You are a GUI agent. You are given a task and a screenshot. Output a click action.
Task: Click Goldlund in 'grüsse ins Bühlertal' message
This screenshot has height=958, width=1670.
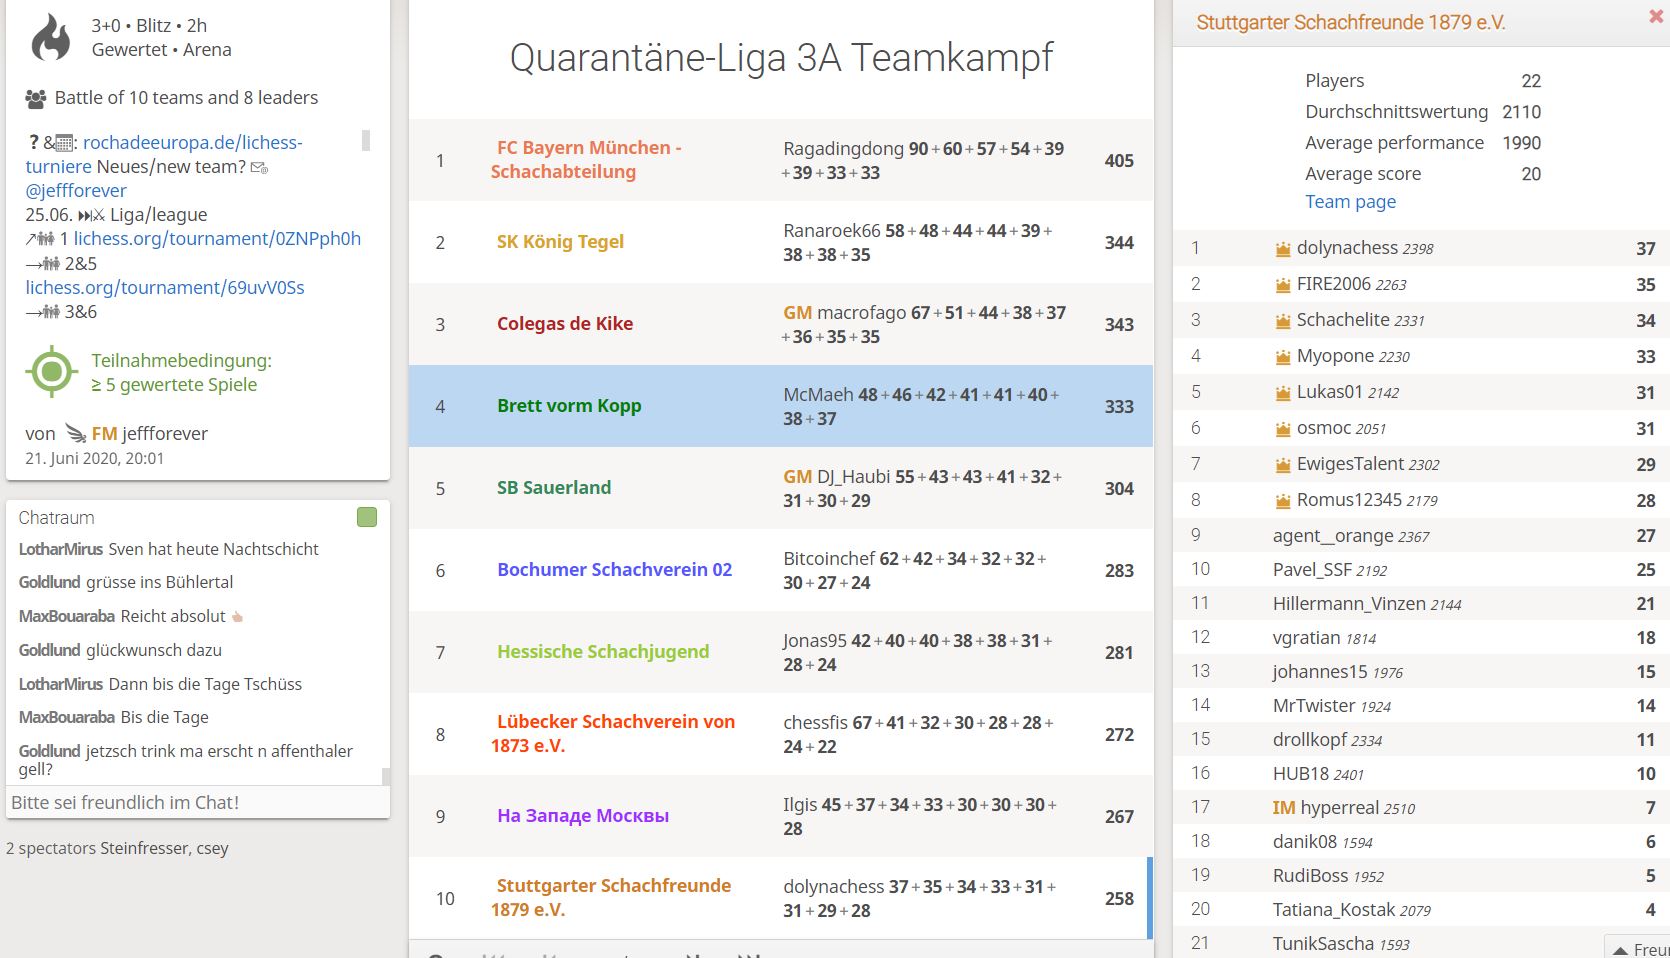click(x=49, y=582)
